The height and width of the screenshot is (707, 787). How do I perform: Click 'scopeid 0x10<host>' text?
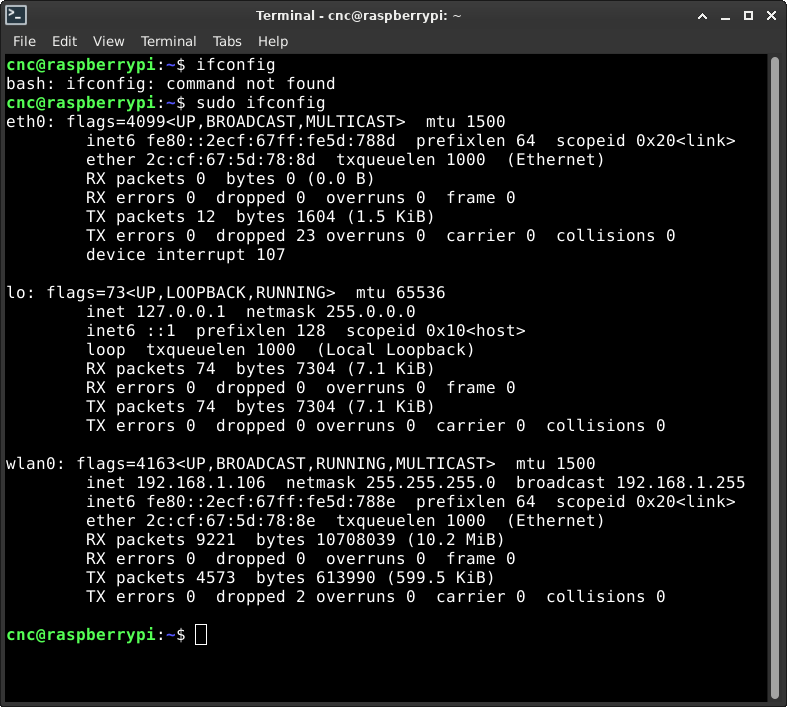pyautogui.click(x=436, y=331)
